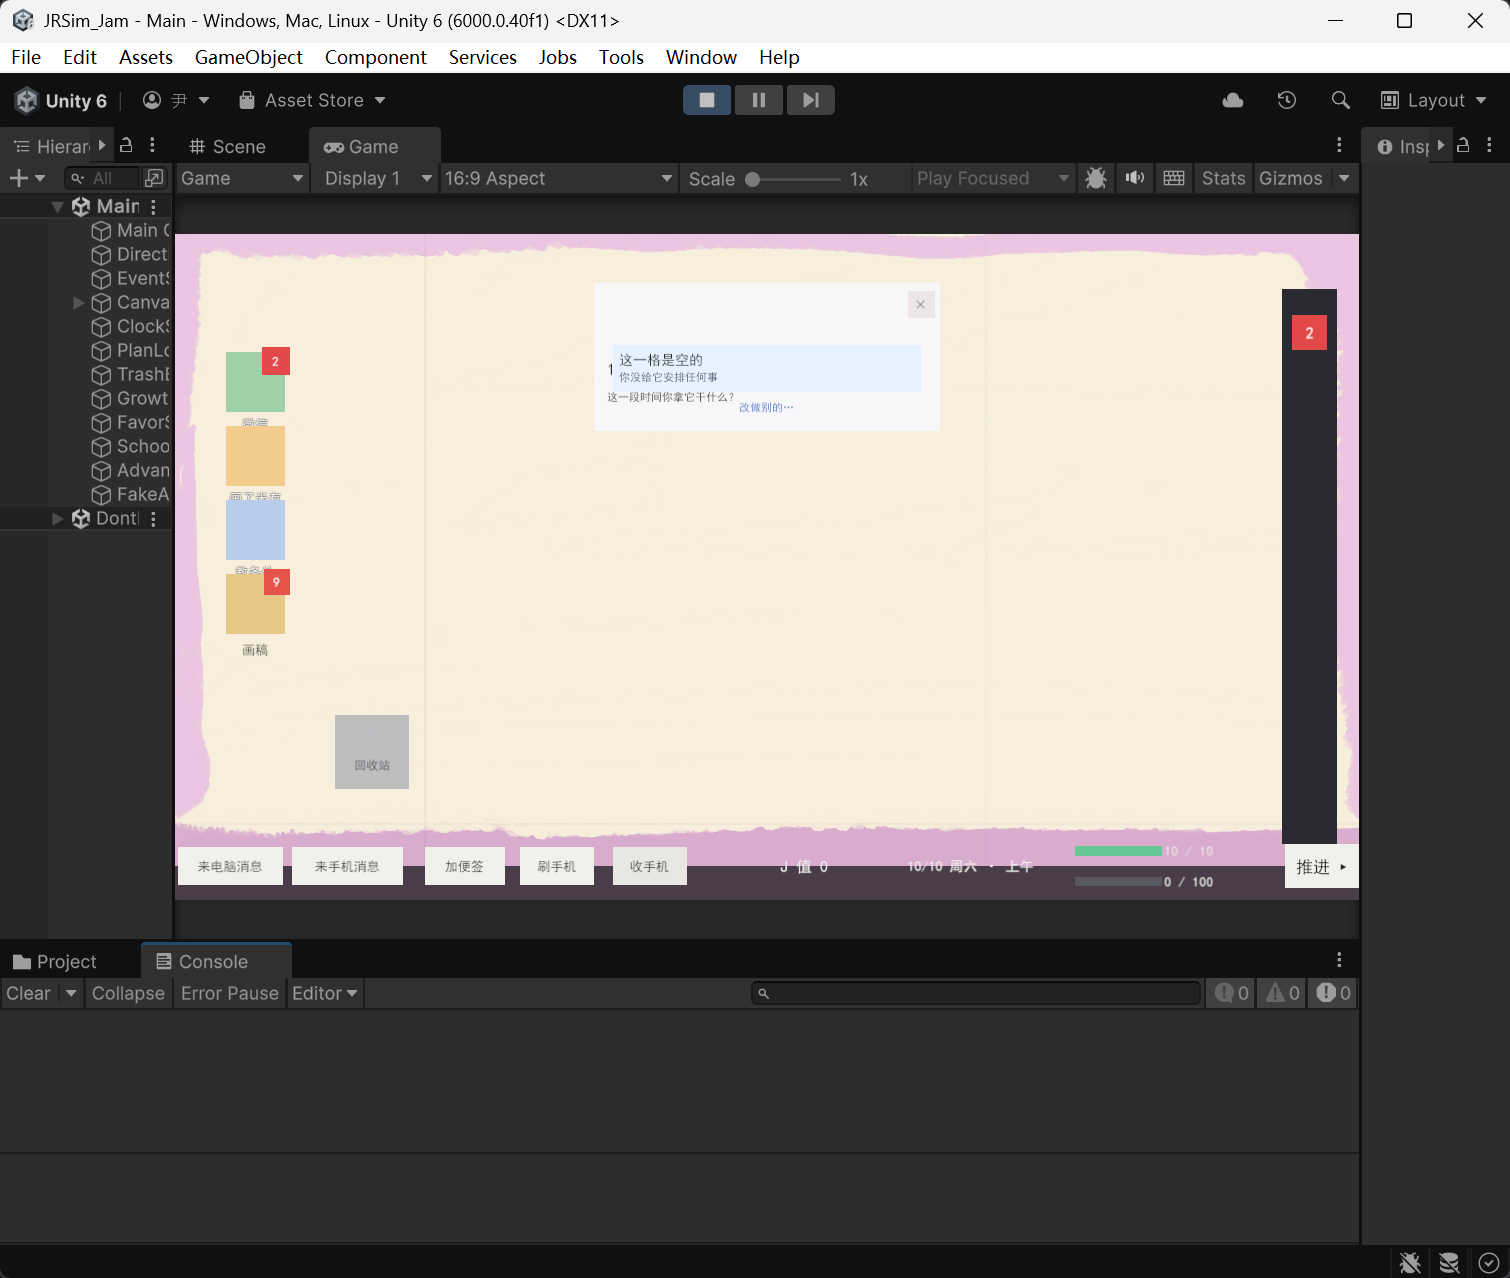
Task: Switch to the Scene tab
Action: tap(228, 147)
